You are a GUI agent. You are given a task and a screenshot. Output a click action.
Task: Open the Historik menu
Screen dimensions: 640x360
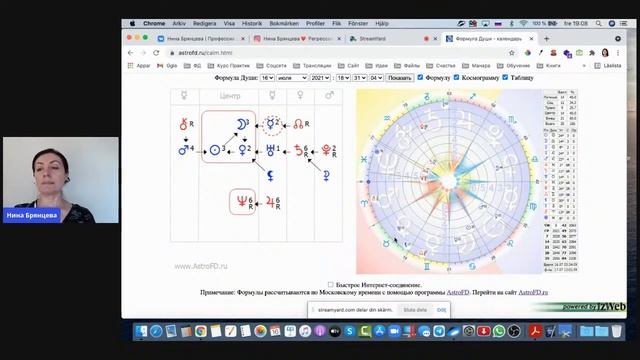coord(252,24)
